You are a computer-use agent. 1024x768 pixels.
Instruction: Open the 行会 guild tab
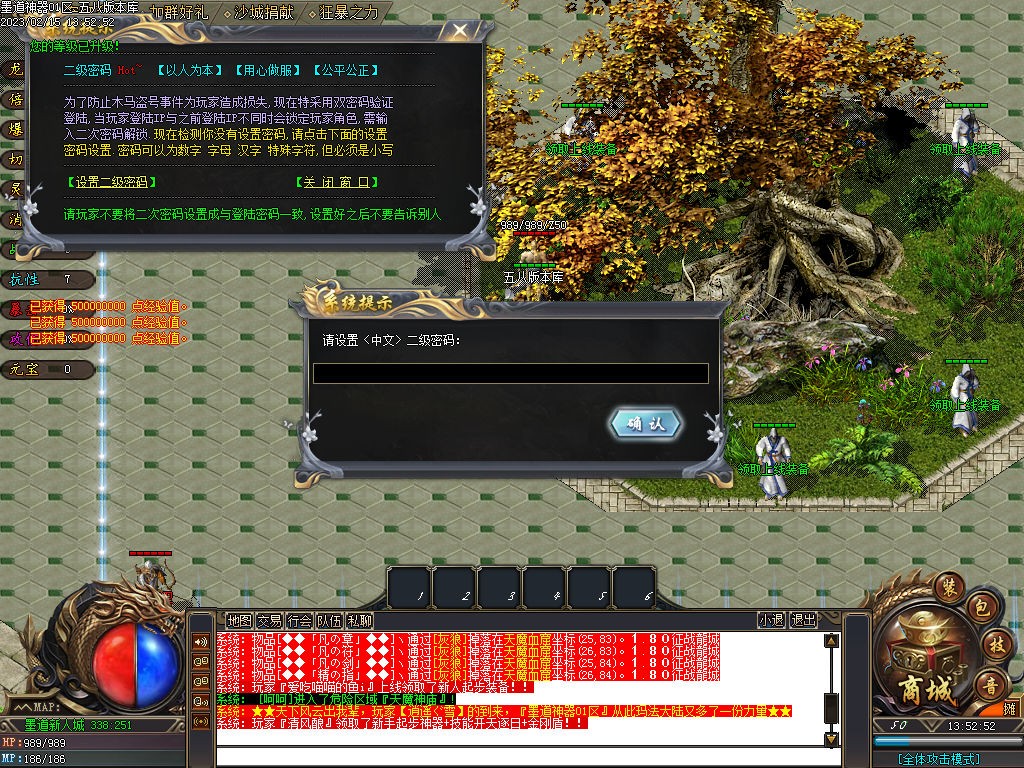[299, 620]
